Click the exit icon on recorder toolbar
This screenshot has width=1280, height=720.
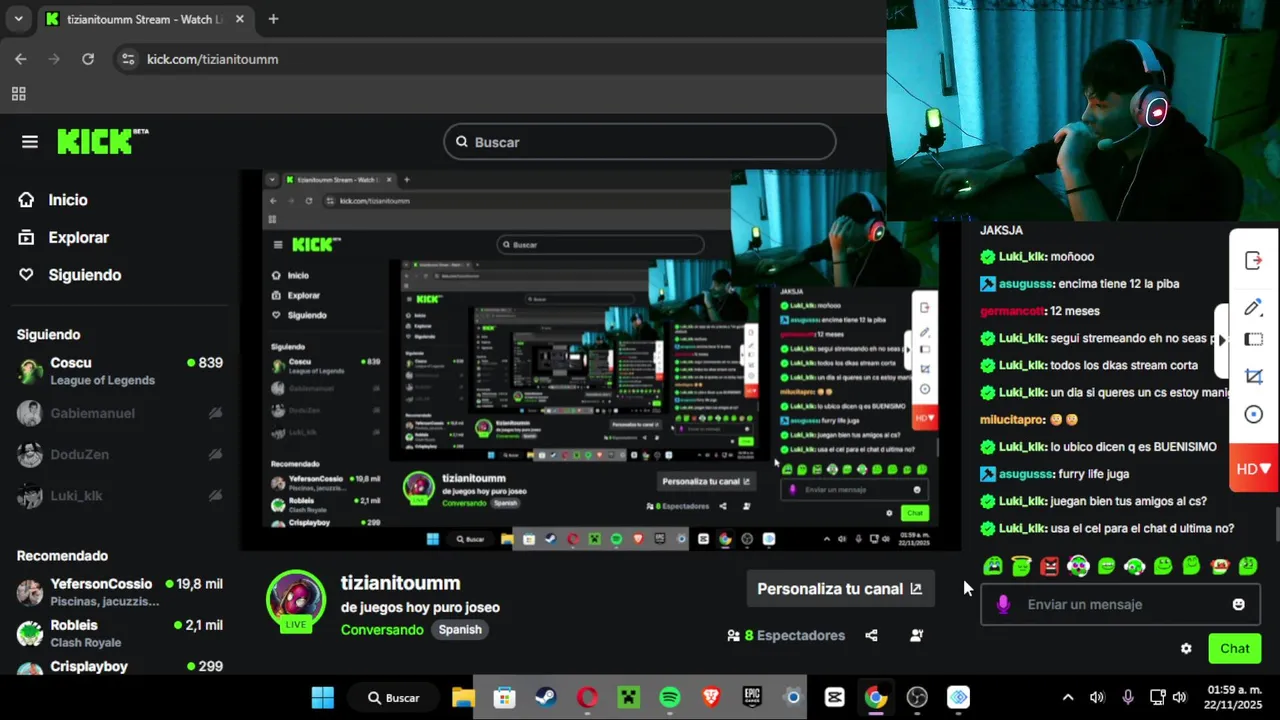coord(1253,261)
